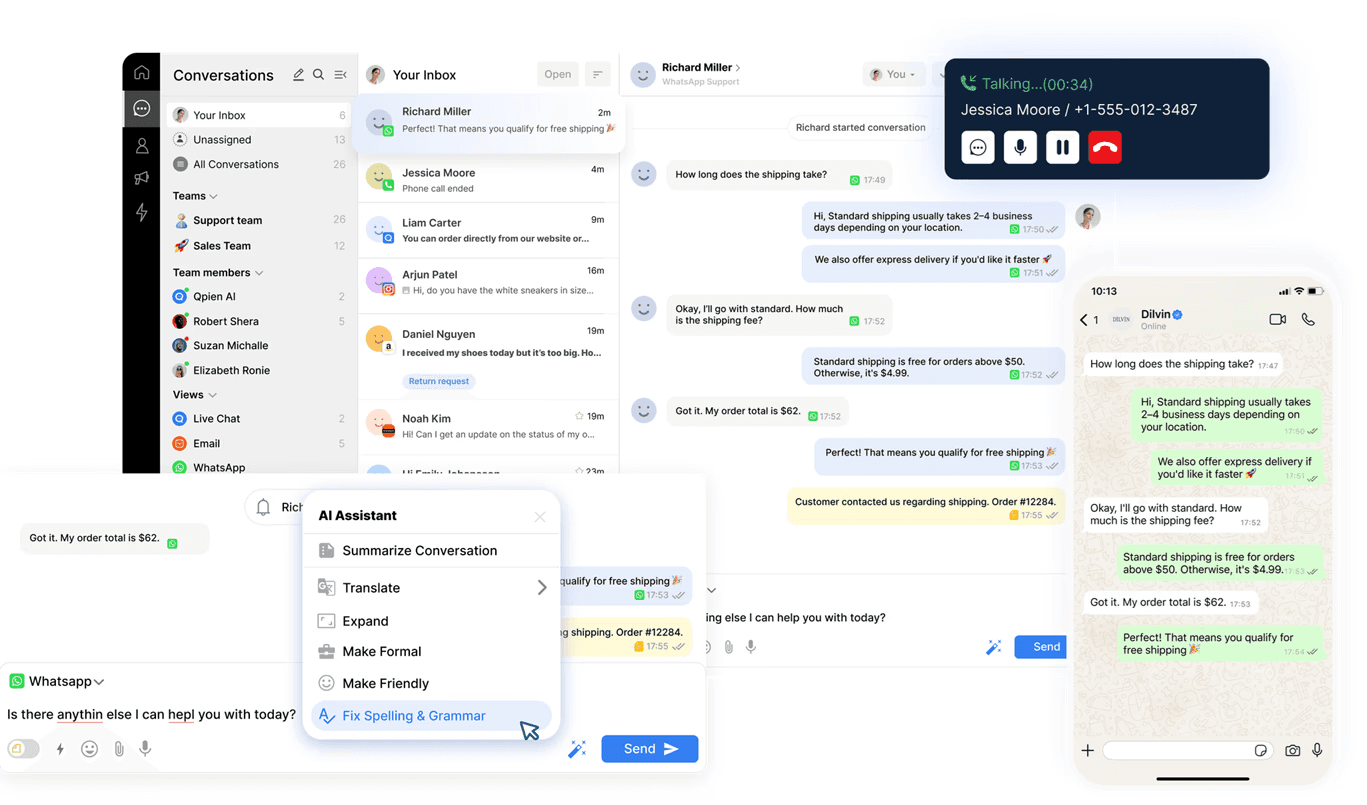Select the lightning automation icon in sidebar
This screenshot has width=1367, height=805.
click(141, 212)
